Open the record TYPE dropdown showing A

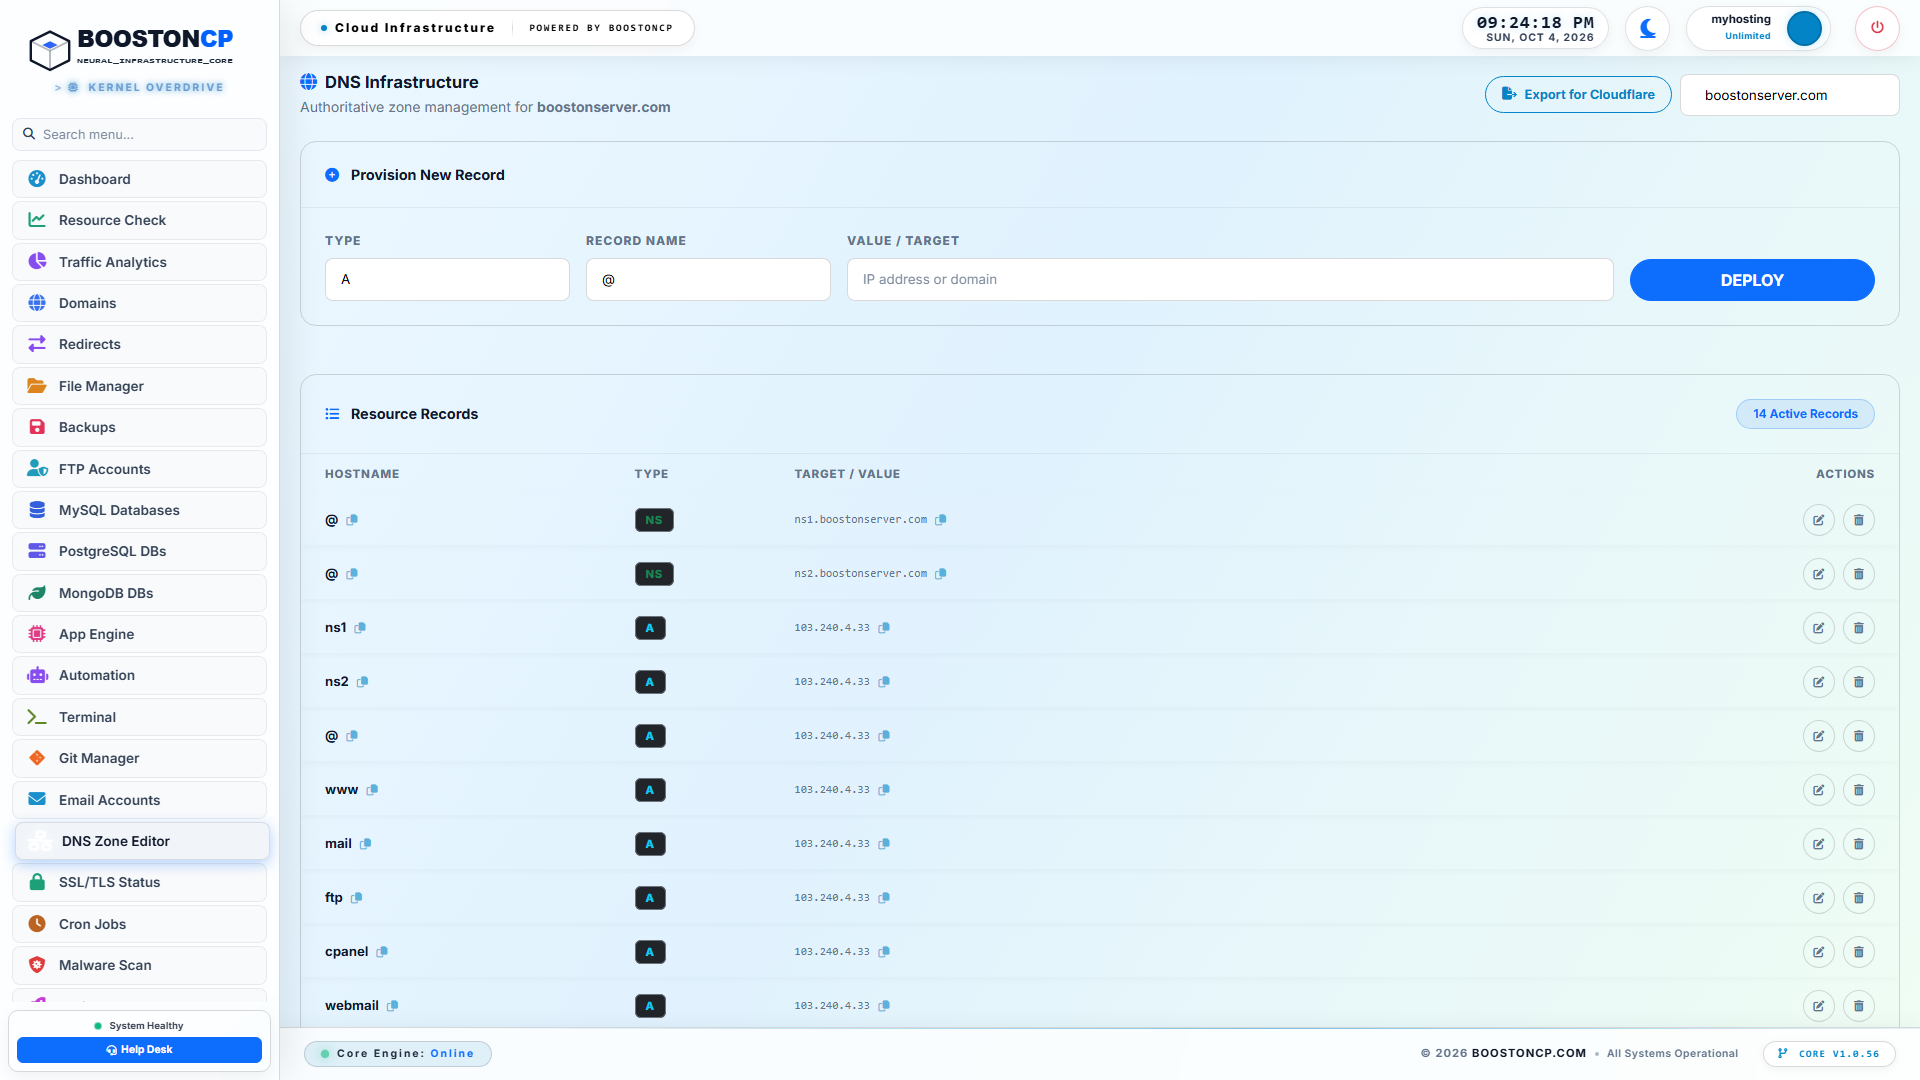(x=447, y=280)
